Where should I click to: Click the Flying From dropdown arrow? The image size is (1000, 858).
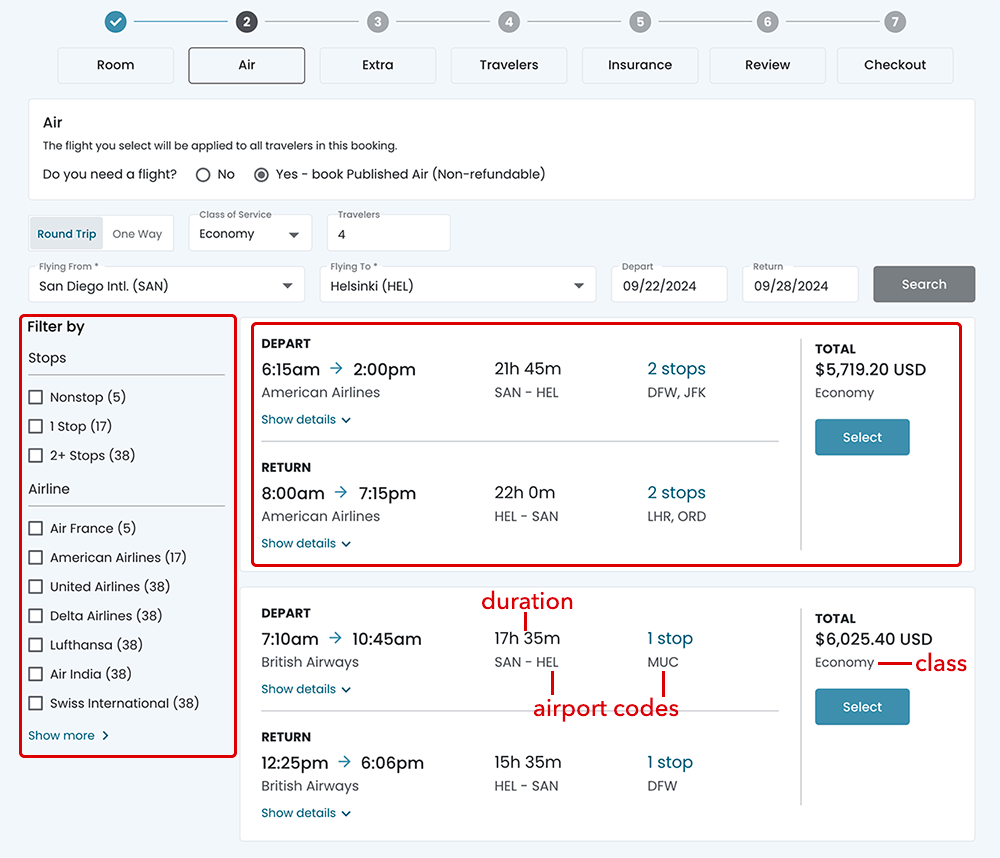point(289,286)
